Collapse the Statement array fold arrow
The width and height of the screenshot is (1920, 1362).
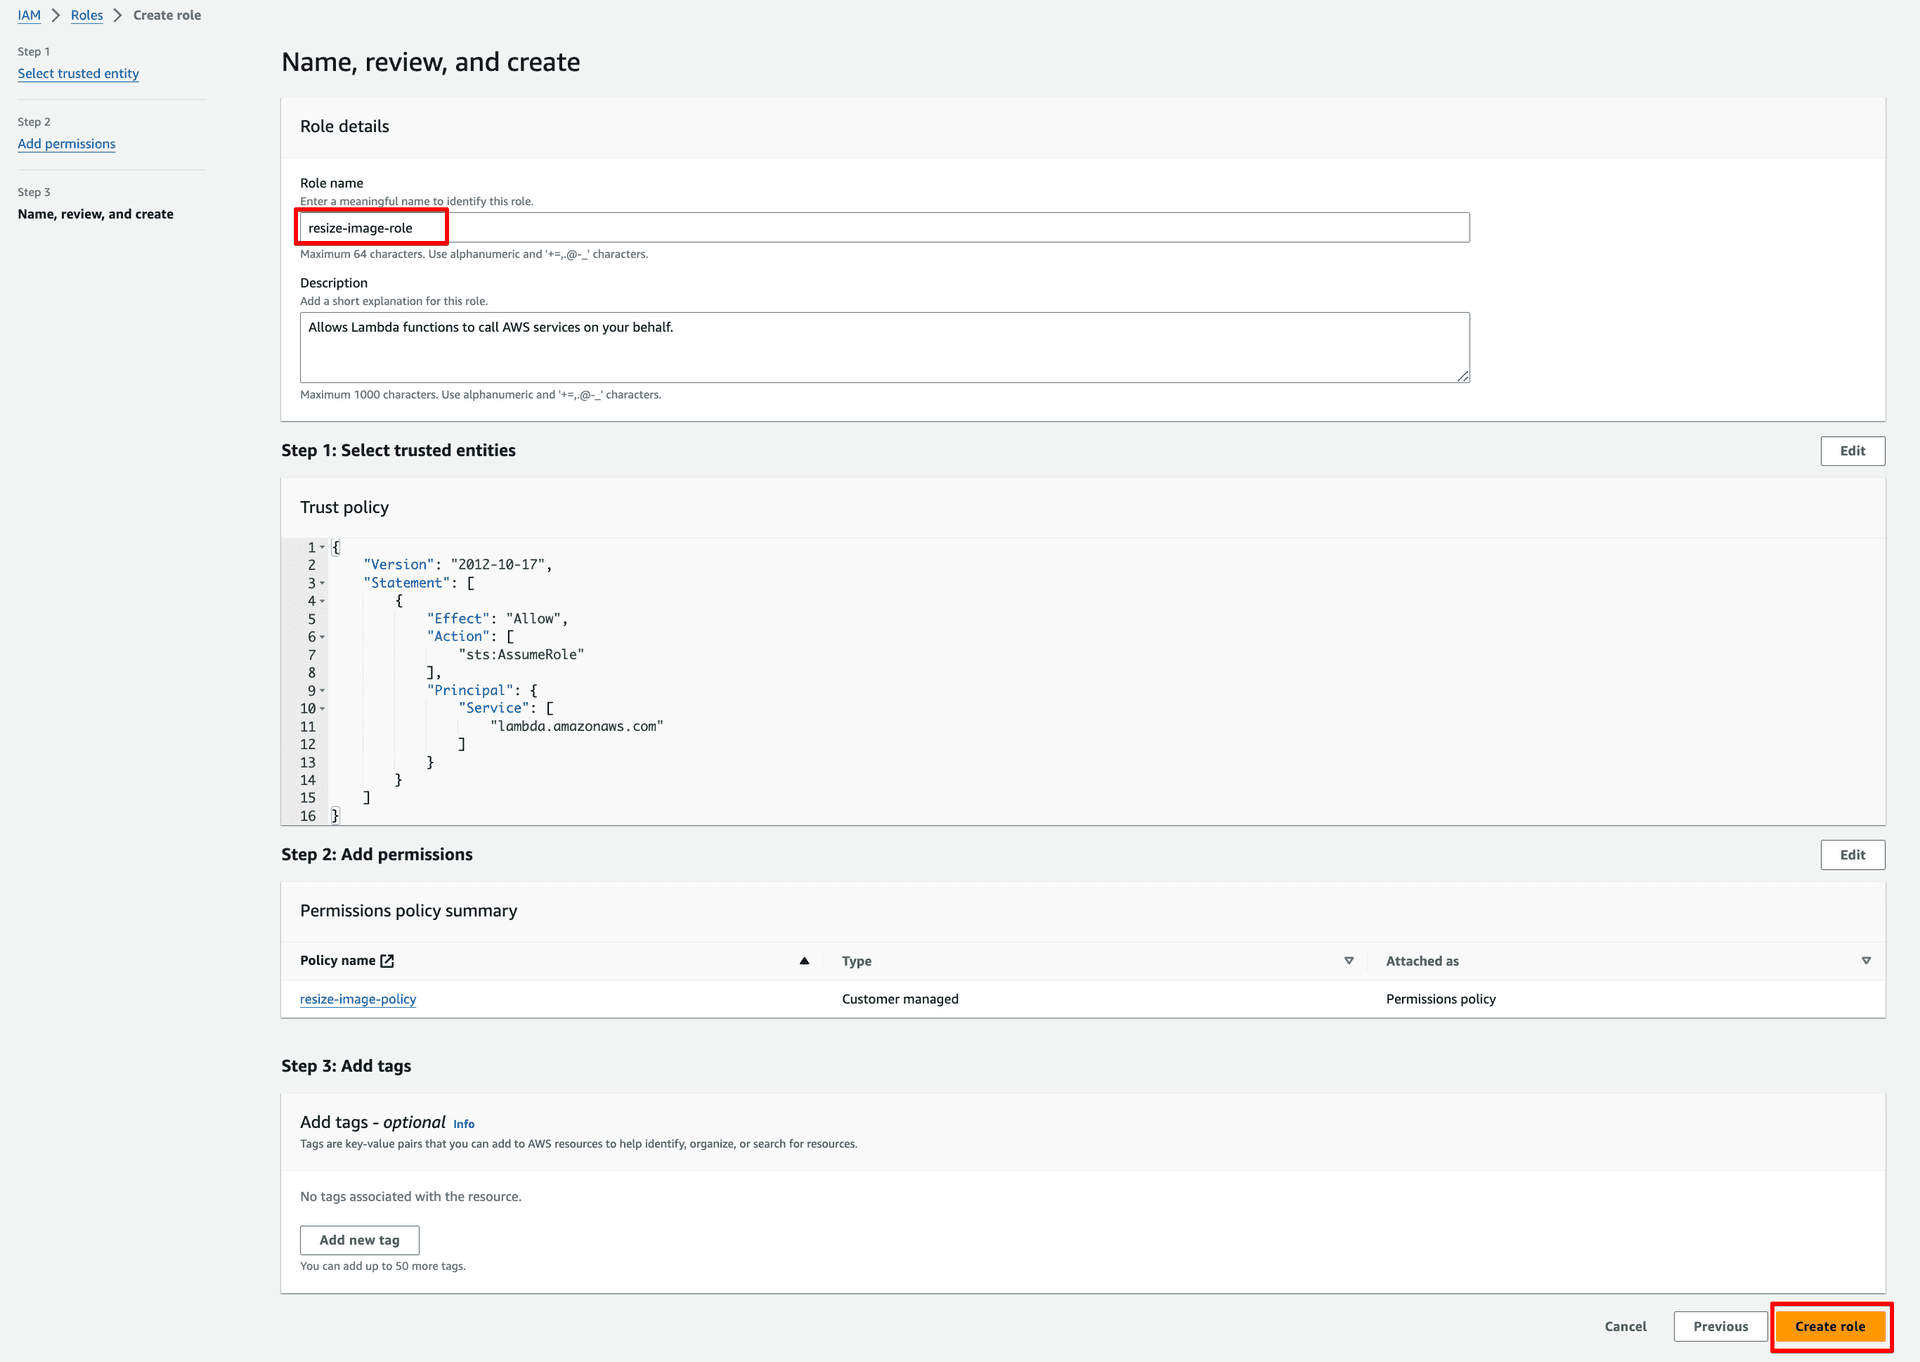click(322, 584)
